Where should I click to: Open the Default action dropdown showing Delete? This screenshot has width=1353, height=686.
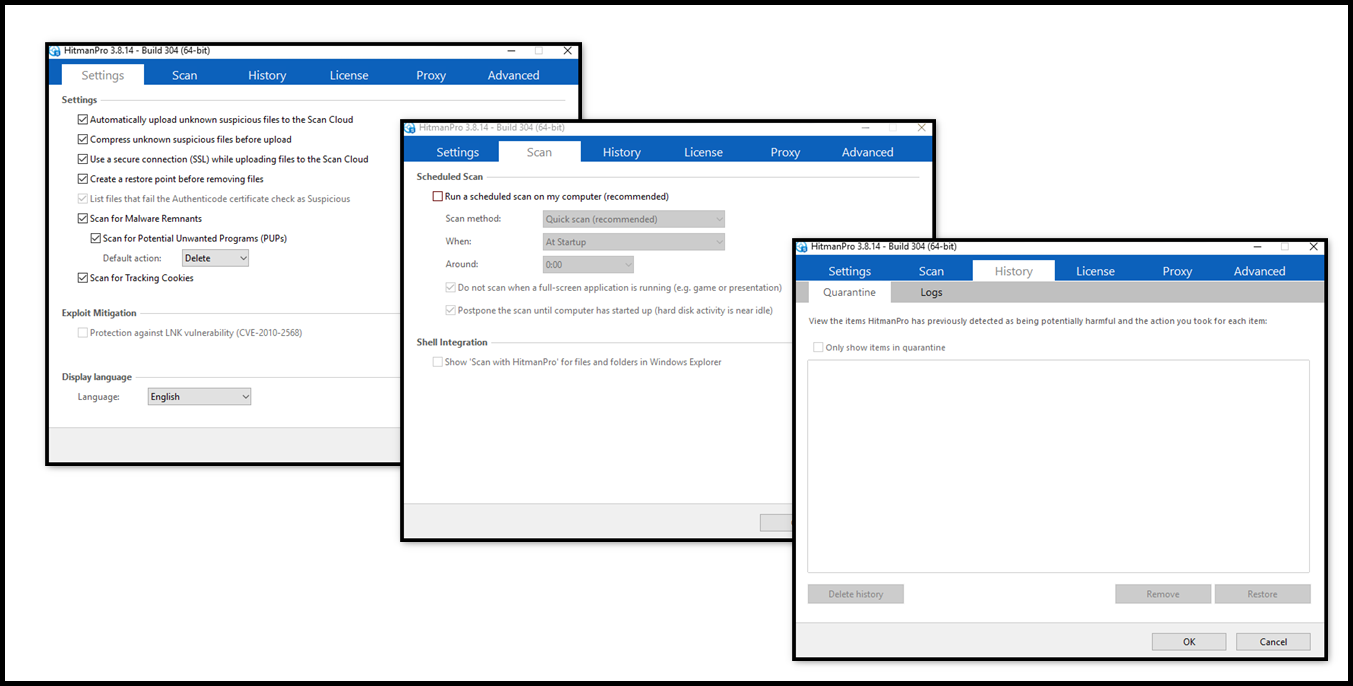(x=215, y=258)
